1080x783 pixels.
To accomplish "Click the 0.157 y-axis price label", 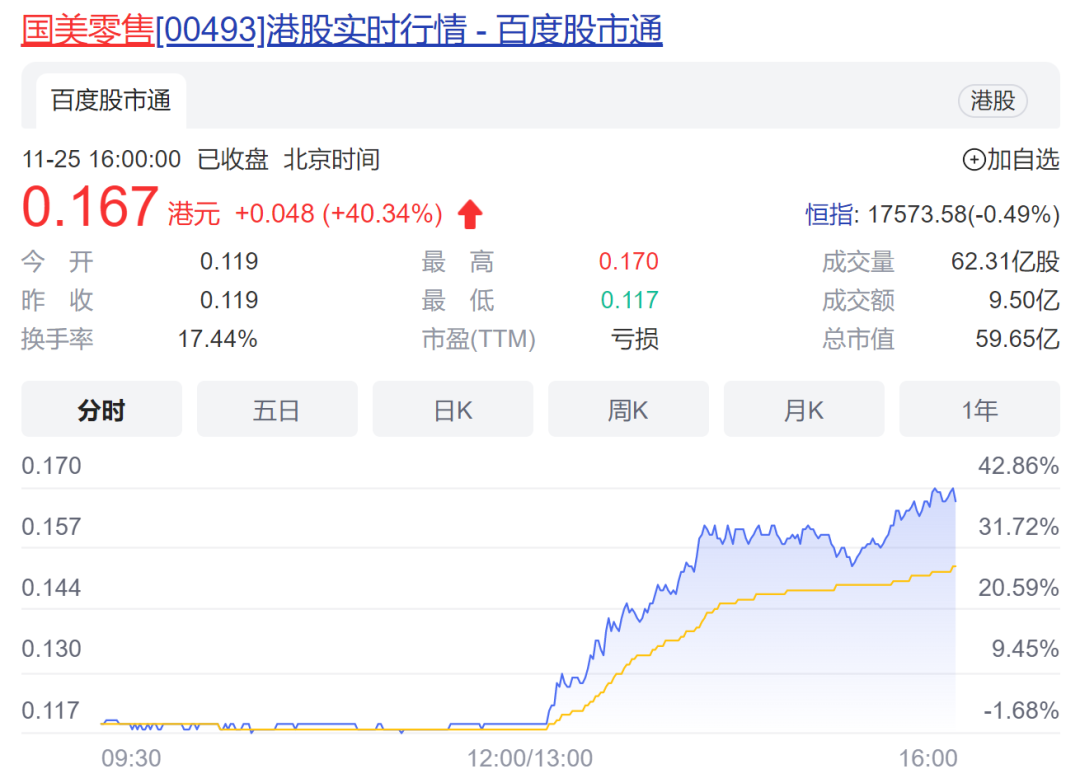I will tap(52, 528).
